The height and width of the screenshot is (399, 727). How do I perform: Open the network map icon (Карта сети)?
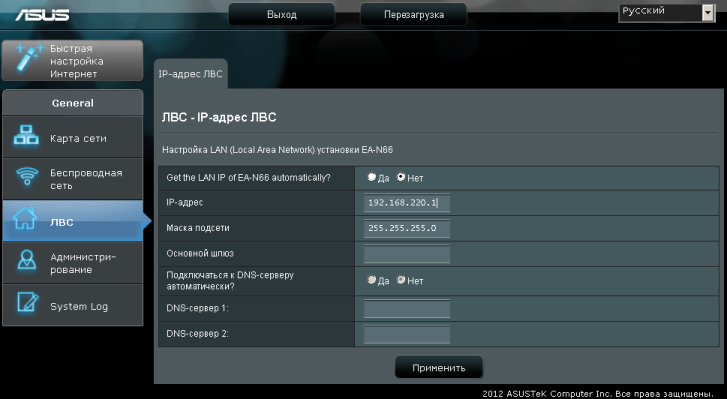pos(26,135)
